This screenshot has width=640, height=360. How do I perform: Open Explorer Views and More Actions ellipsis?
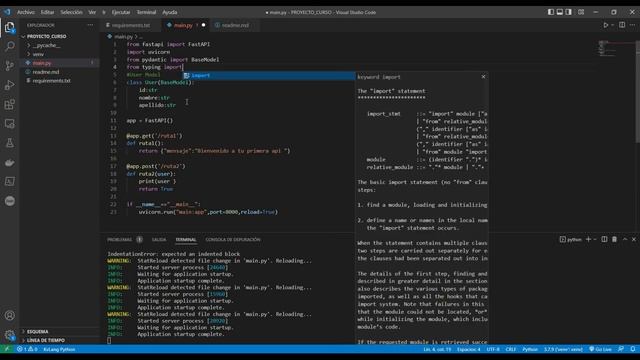tap(90, 25)
